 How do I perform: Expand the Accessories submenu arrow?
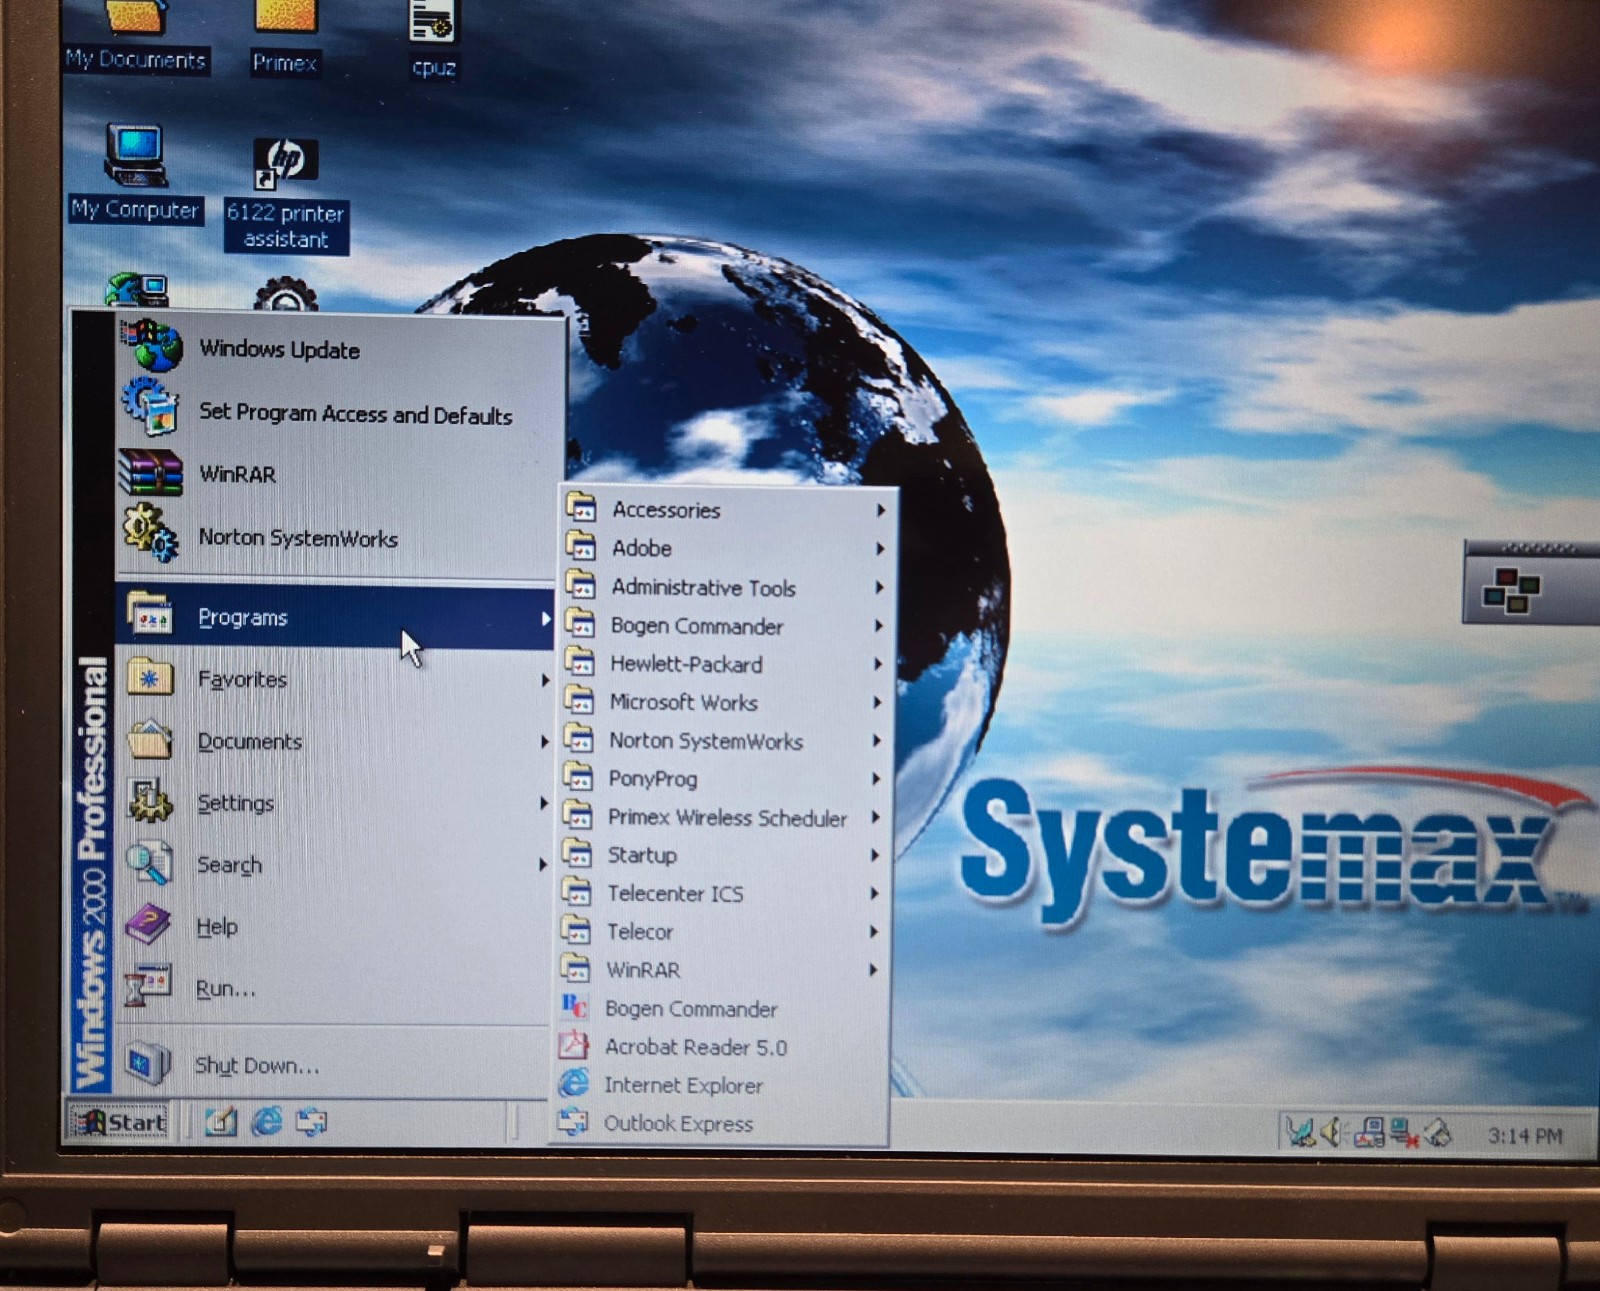click(x=881, y=510)
